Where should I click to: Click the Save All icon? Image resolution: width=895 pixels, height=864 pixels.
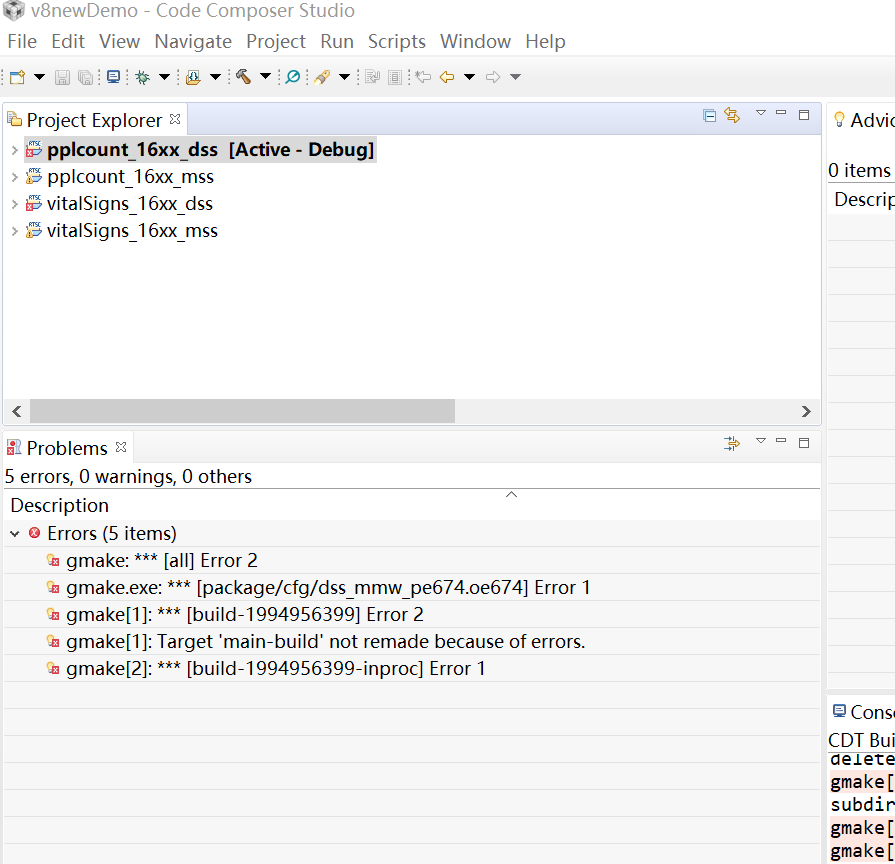point(86,77)
